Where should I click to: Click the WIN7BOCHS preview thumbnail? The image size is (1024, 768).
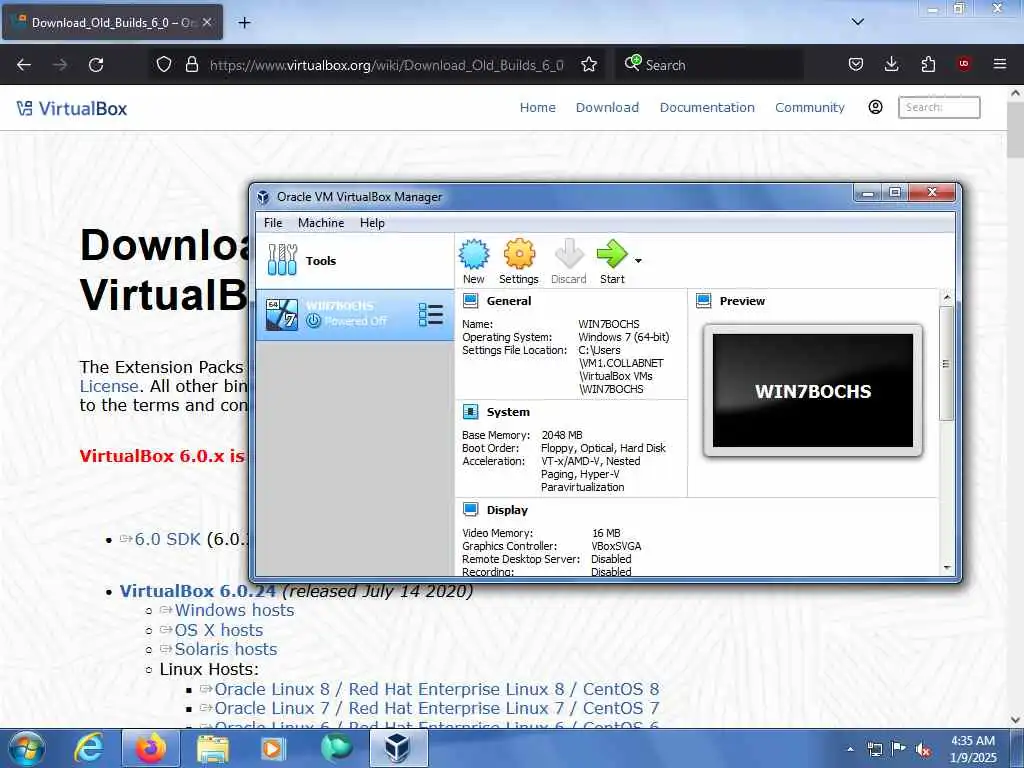tap(813, 391)
